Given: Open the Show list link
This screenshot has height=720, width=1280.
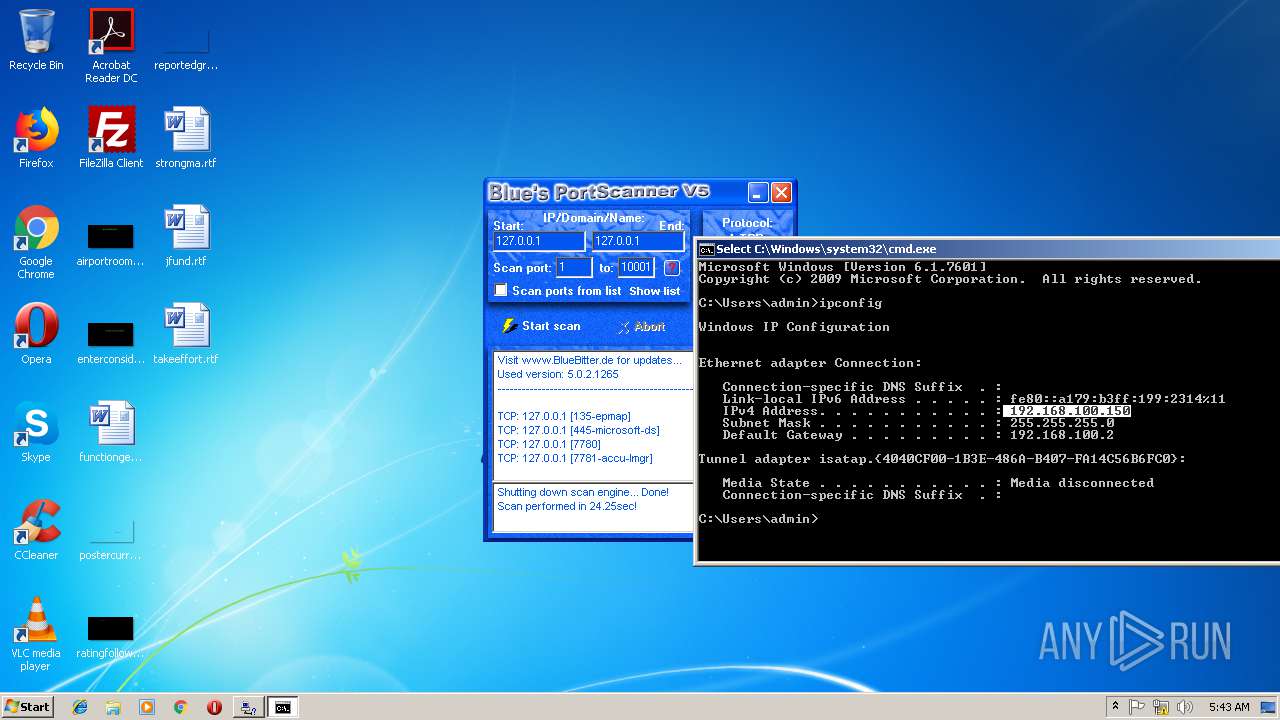Looking at the screenshot, I should click(654, 291).
